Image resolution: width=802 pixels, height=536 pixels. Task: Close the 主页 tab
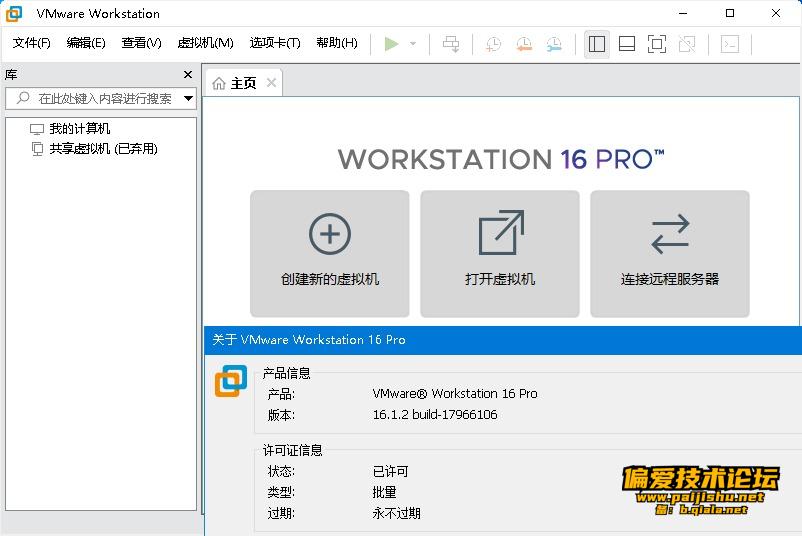[272, 82]
